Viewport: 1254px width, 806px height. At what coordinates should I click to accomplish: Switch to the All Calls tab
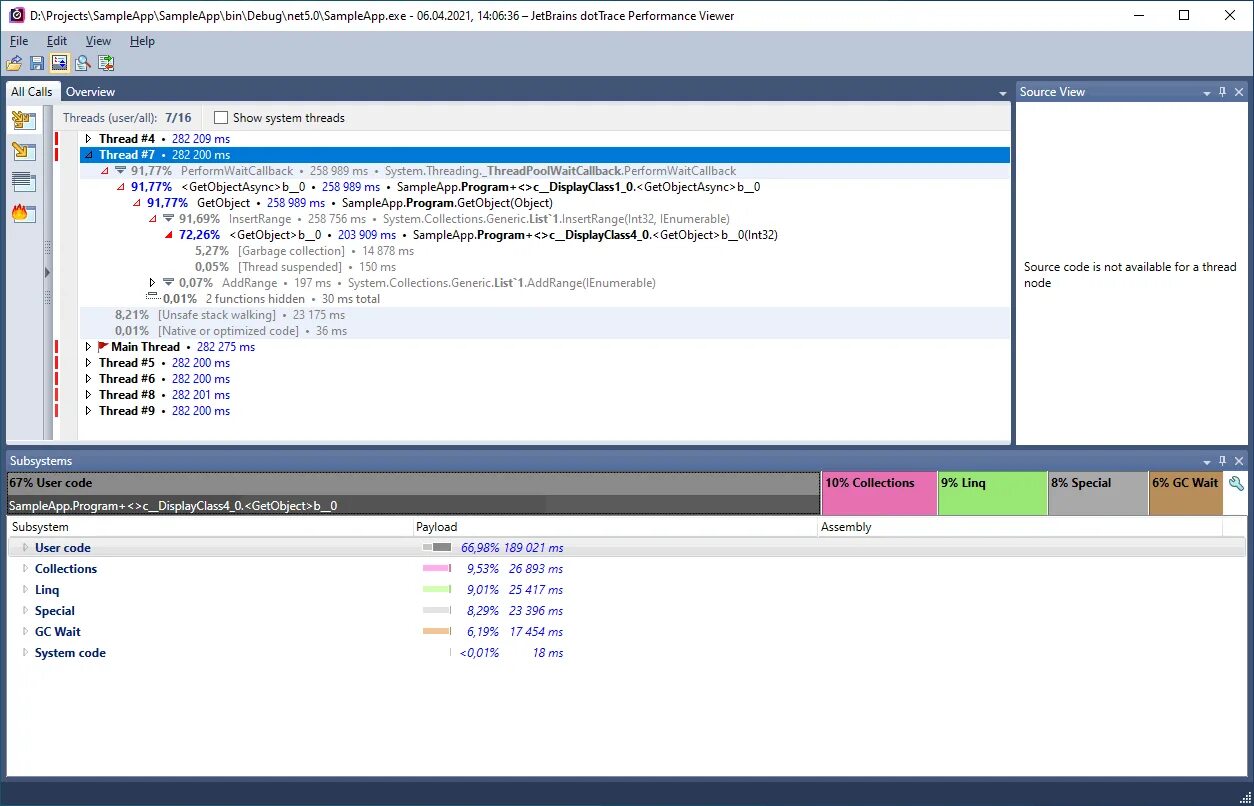pos(32,92)
